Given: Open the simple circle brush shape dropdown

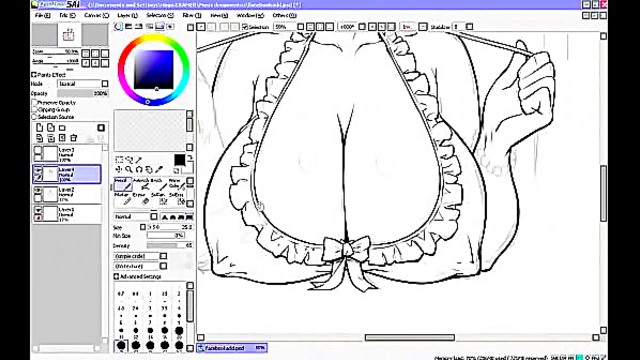Looking at the screenshot, I should coord(140,256).
